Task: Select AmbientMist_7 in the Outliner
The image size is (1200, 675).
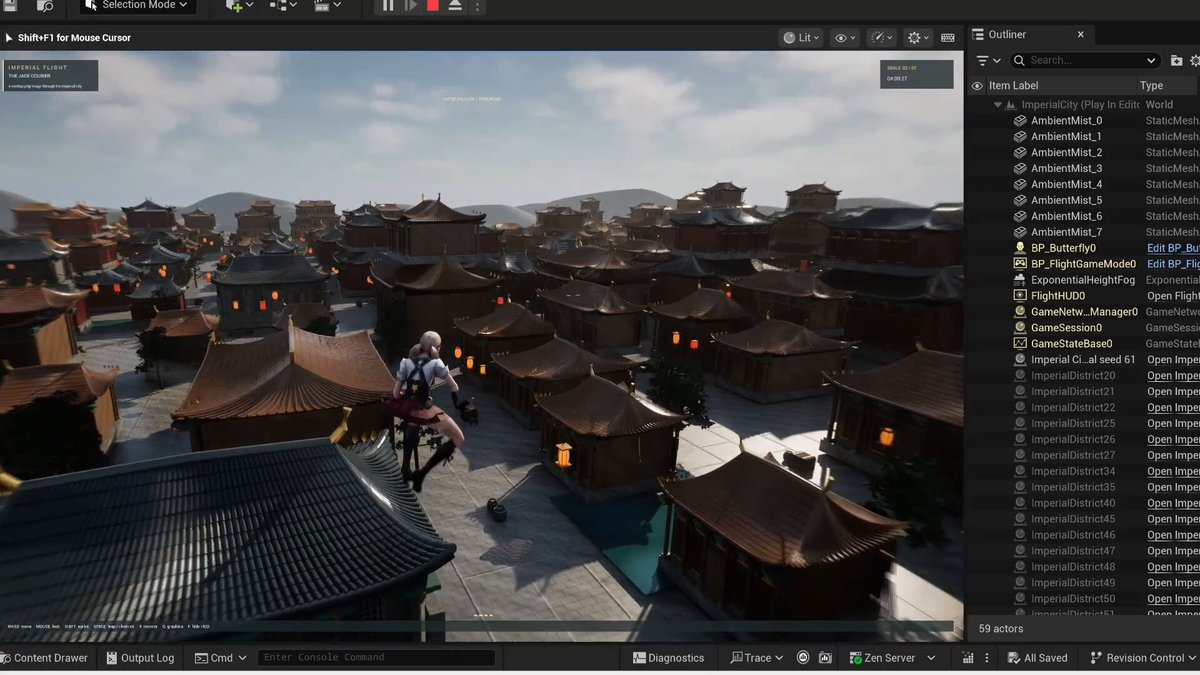Action: click(x=1066, y=232)
